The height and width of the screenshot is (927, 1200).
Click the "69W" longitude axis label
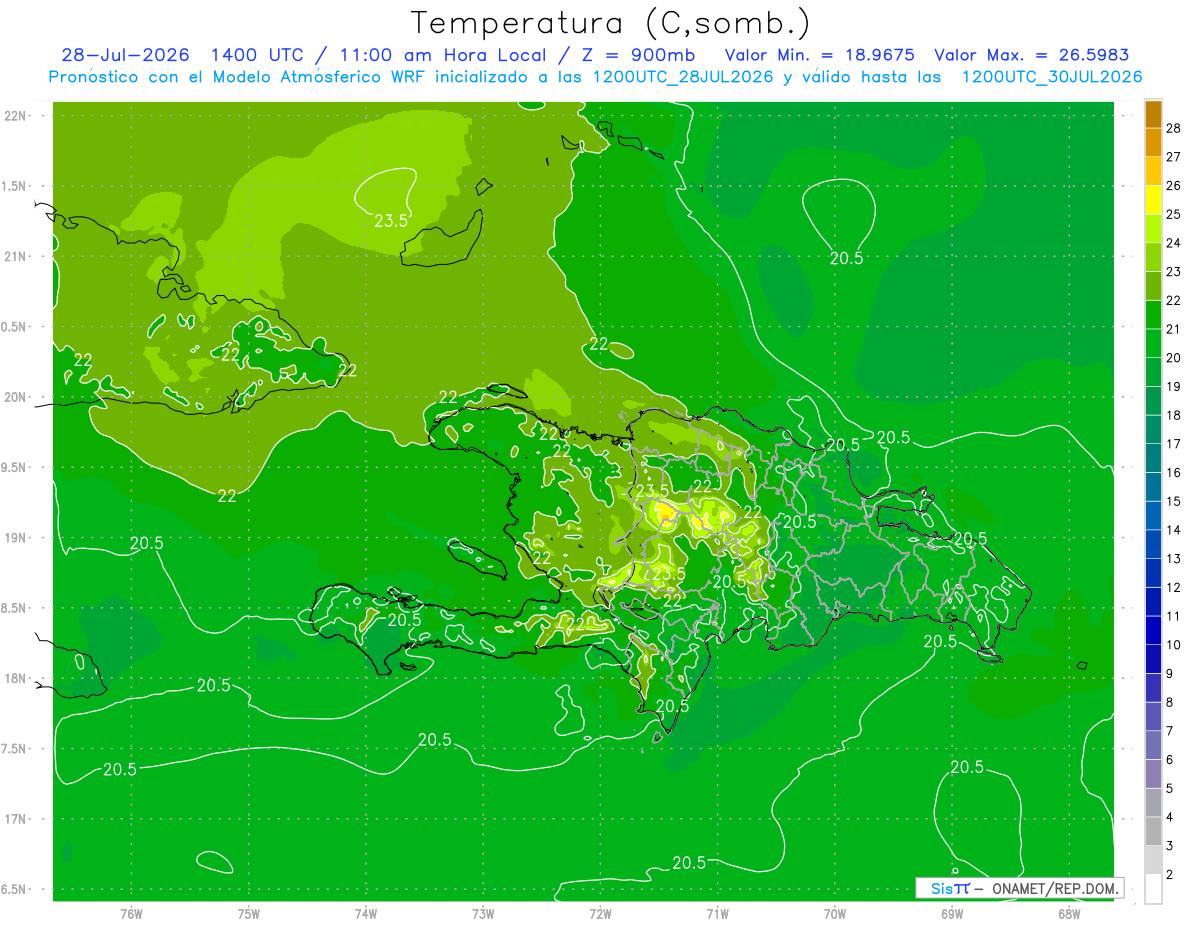point(952,914)
